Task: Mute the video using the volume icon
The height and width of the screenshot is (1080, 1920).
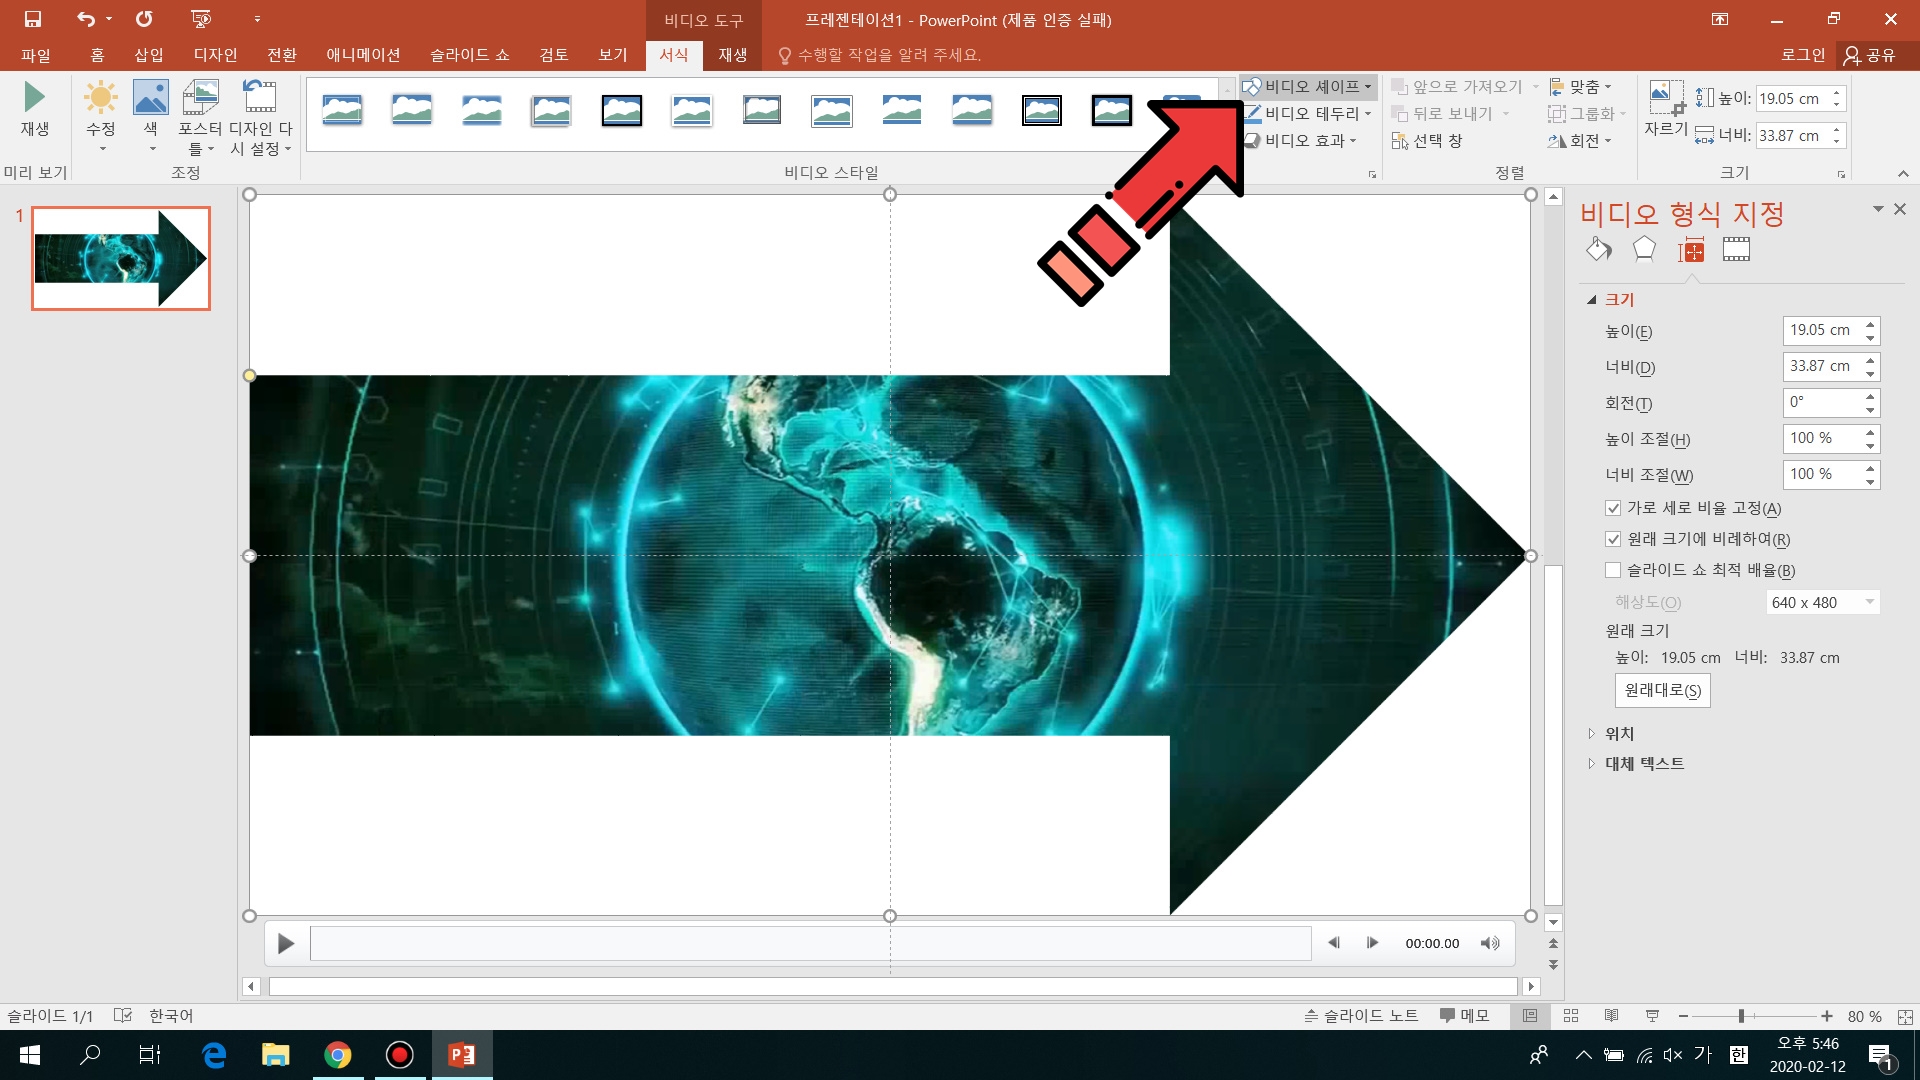Action: [x=1489, y=943]
